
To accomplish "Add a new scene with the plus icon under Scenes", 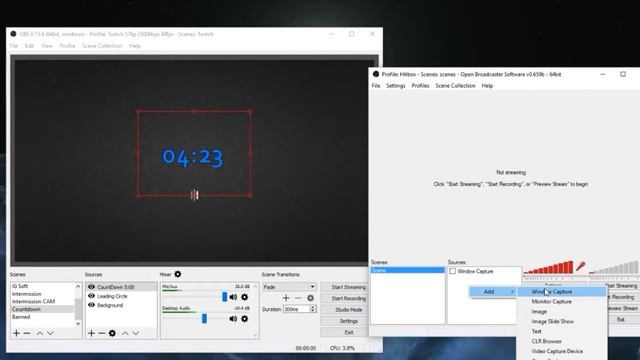I will point(16,333).
